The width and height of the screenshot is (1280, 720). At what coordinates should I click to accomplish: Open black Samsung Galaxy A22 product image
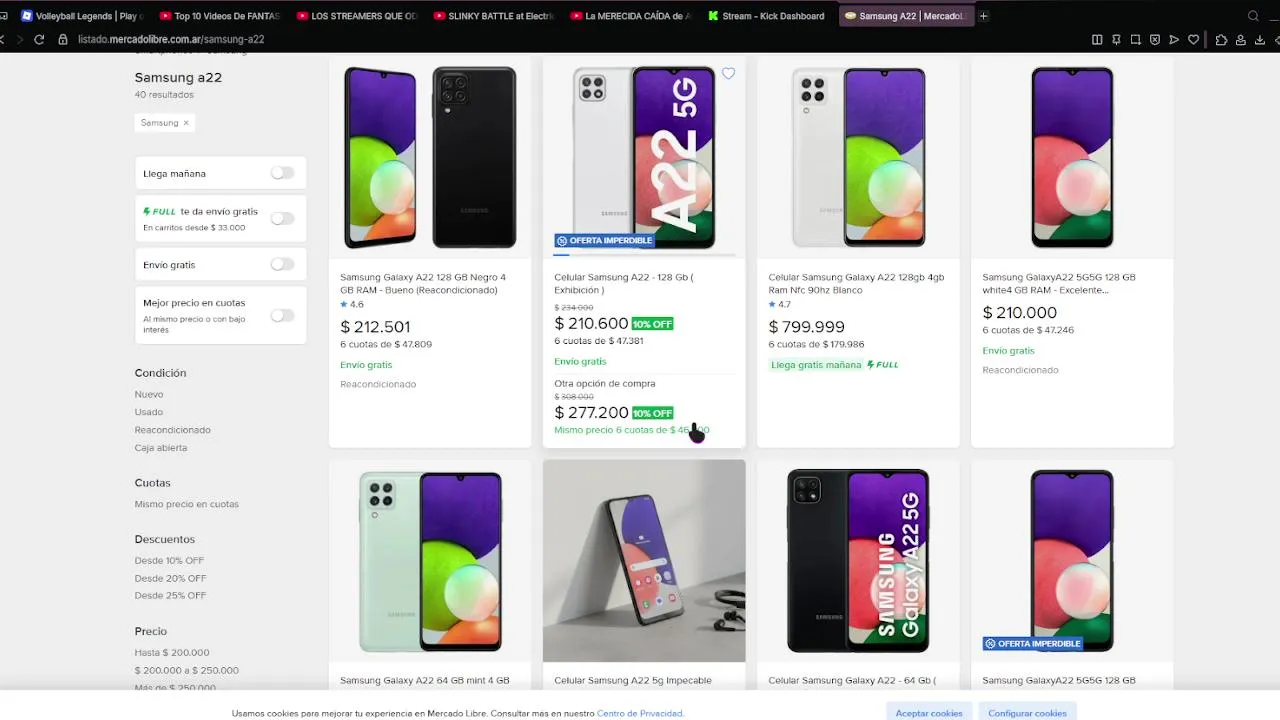[430, 158]
